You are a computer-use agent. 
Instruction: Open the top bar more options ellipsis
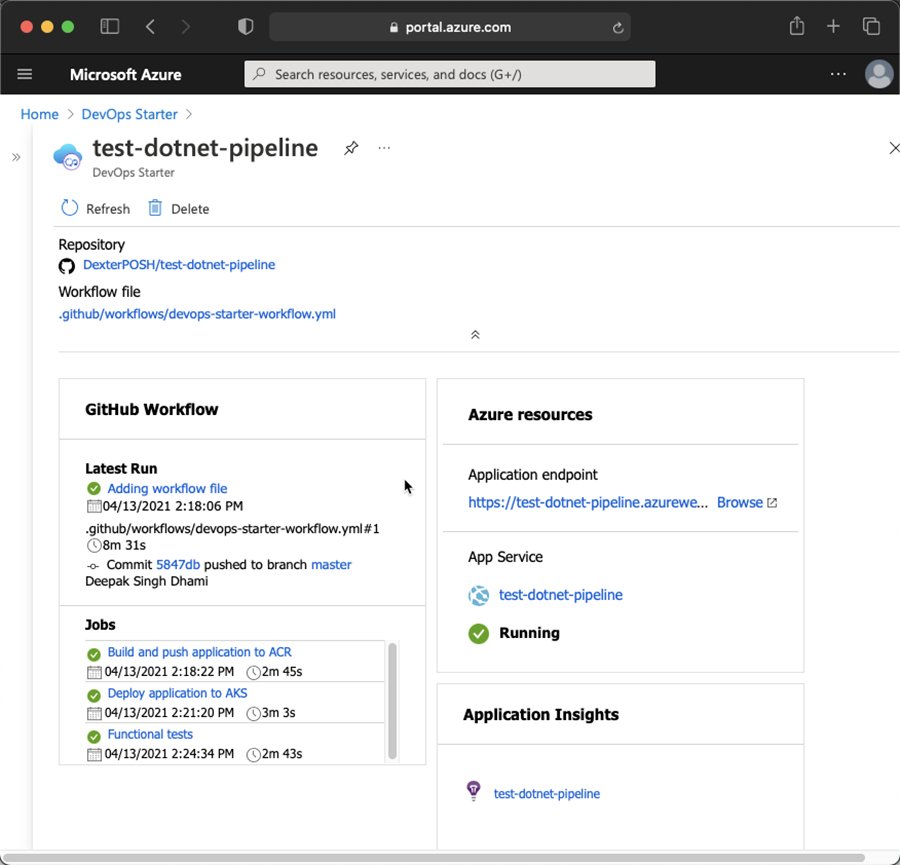coord(838,74)
